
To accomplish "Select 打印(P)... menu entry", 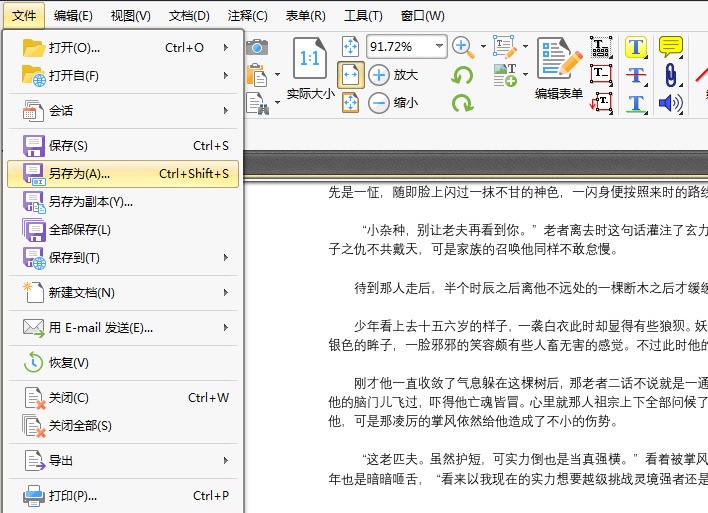I will 123,496.
